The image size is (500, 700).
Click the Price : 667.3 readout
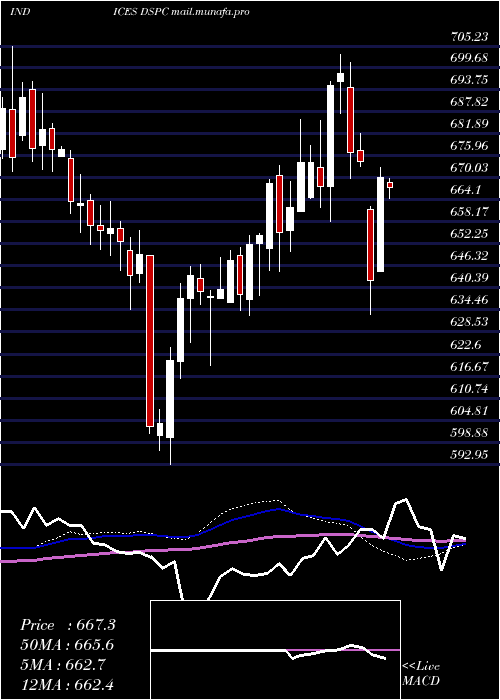(68, 625)
